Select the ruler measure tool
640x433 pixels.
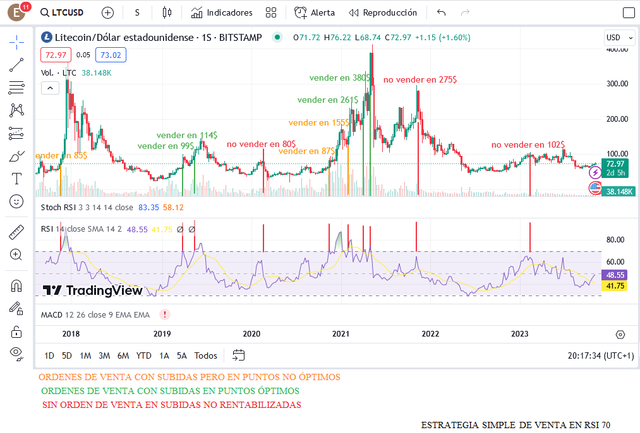tap(16, 232)
